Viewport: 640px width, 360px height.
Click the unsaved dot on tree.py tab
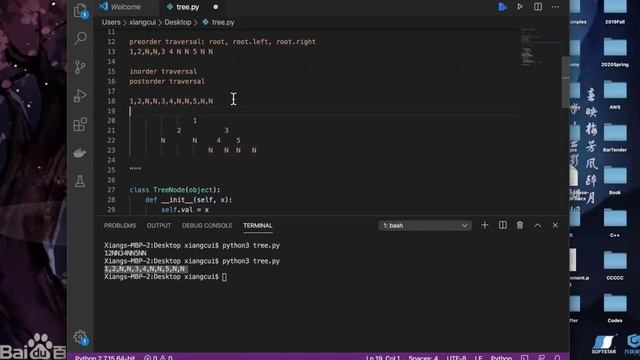click(216, 7)
